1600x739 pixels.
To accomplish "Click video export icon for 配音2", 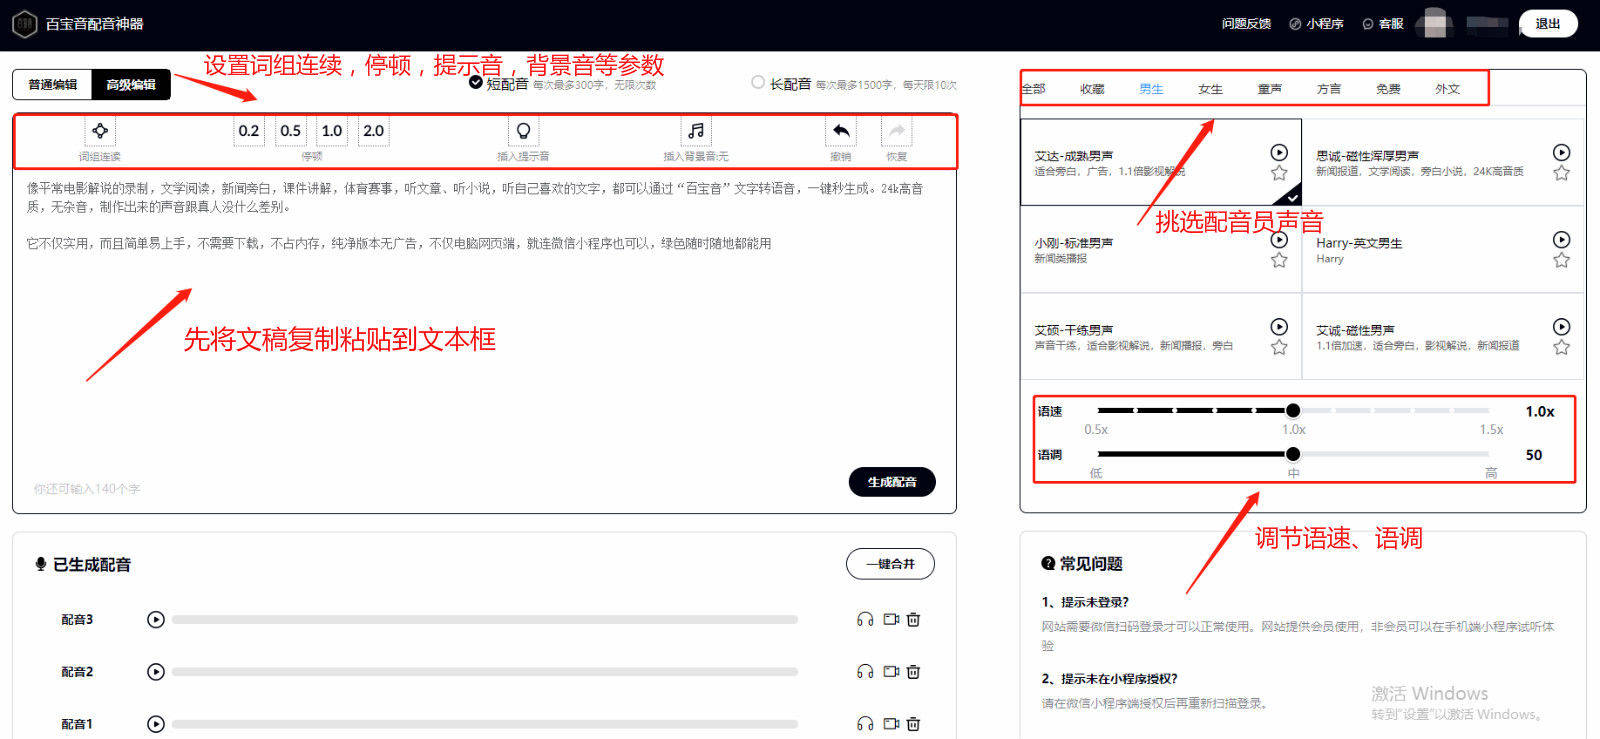I will 891,671.
